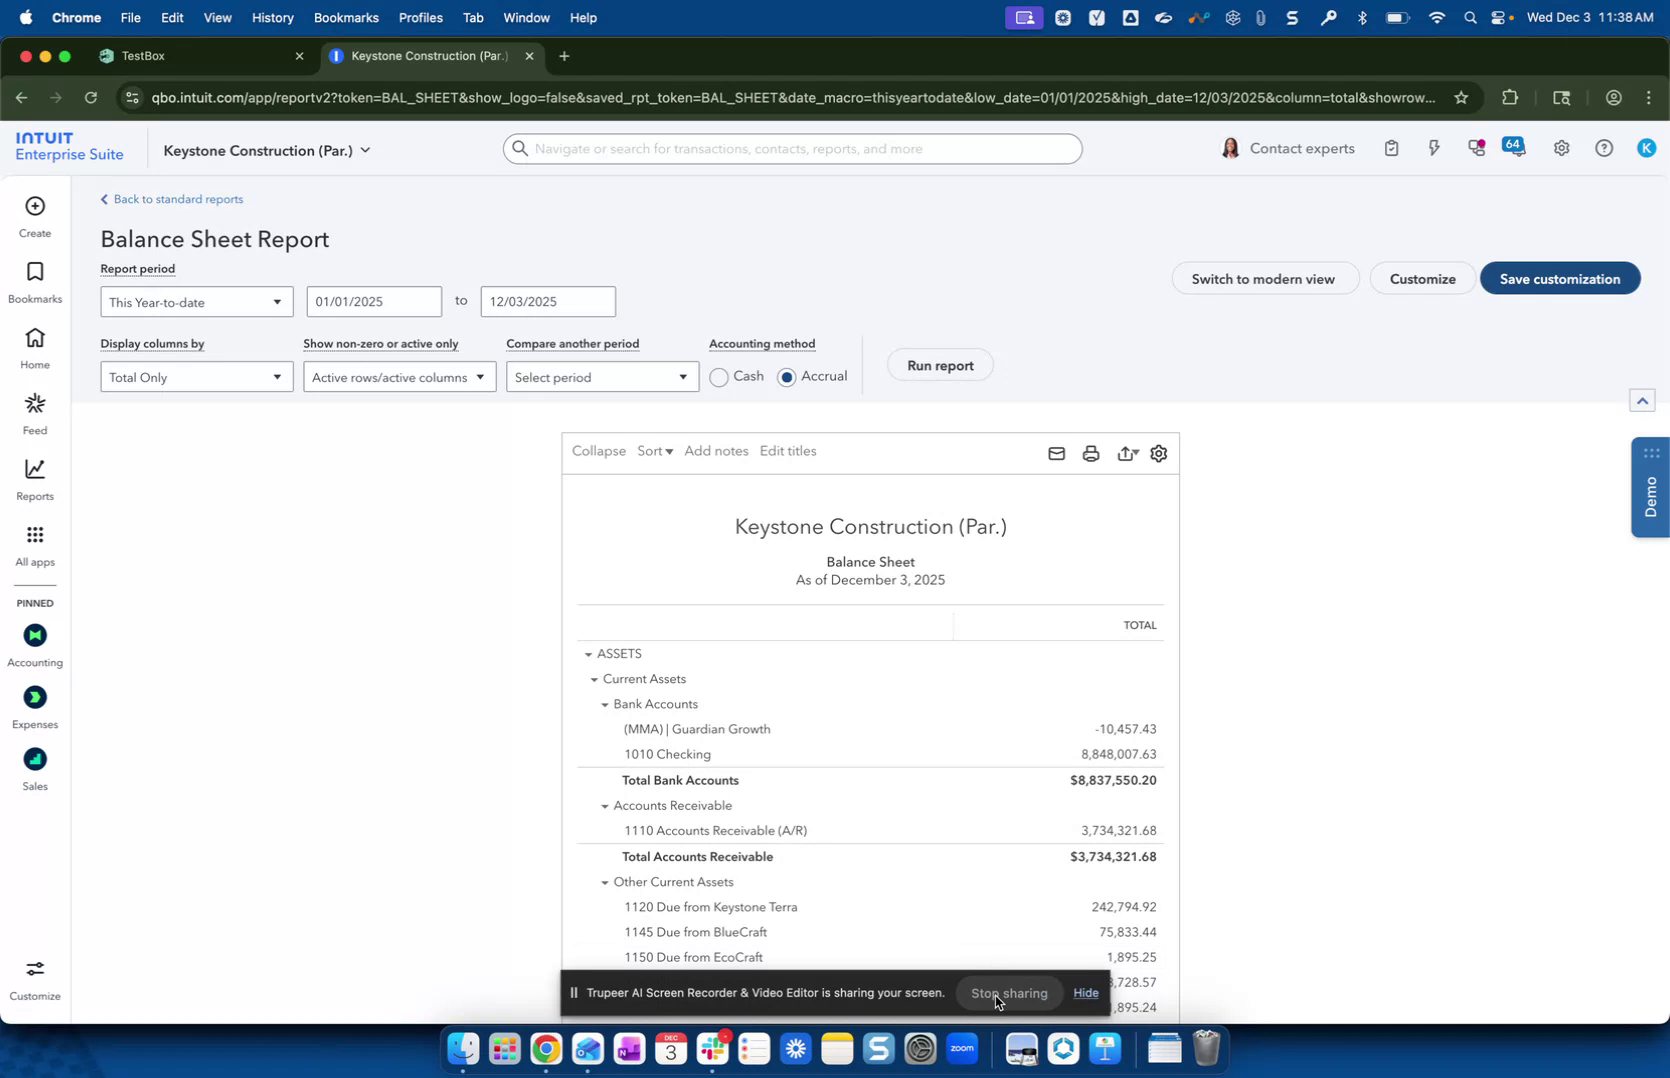This screenshot has height=1078, width=1670.
Task: Select the Accrual accounting method
Action: point(787,377)
